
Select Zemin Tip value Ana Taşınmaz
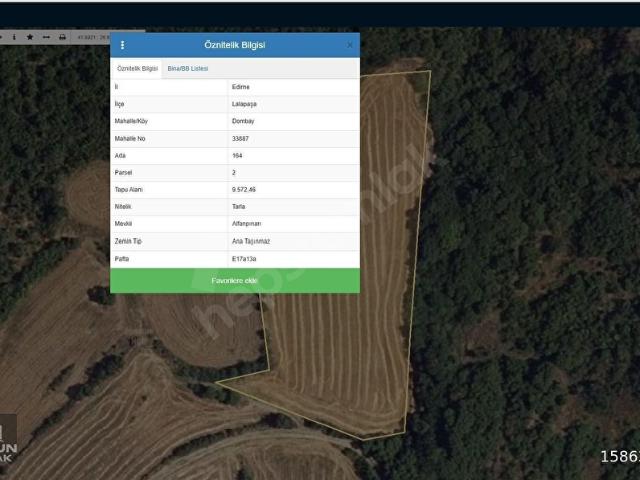(251, 241)
